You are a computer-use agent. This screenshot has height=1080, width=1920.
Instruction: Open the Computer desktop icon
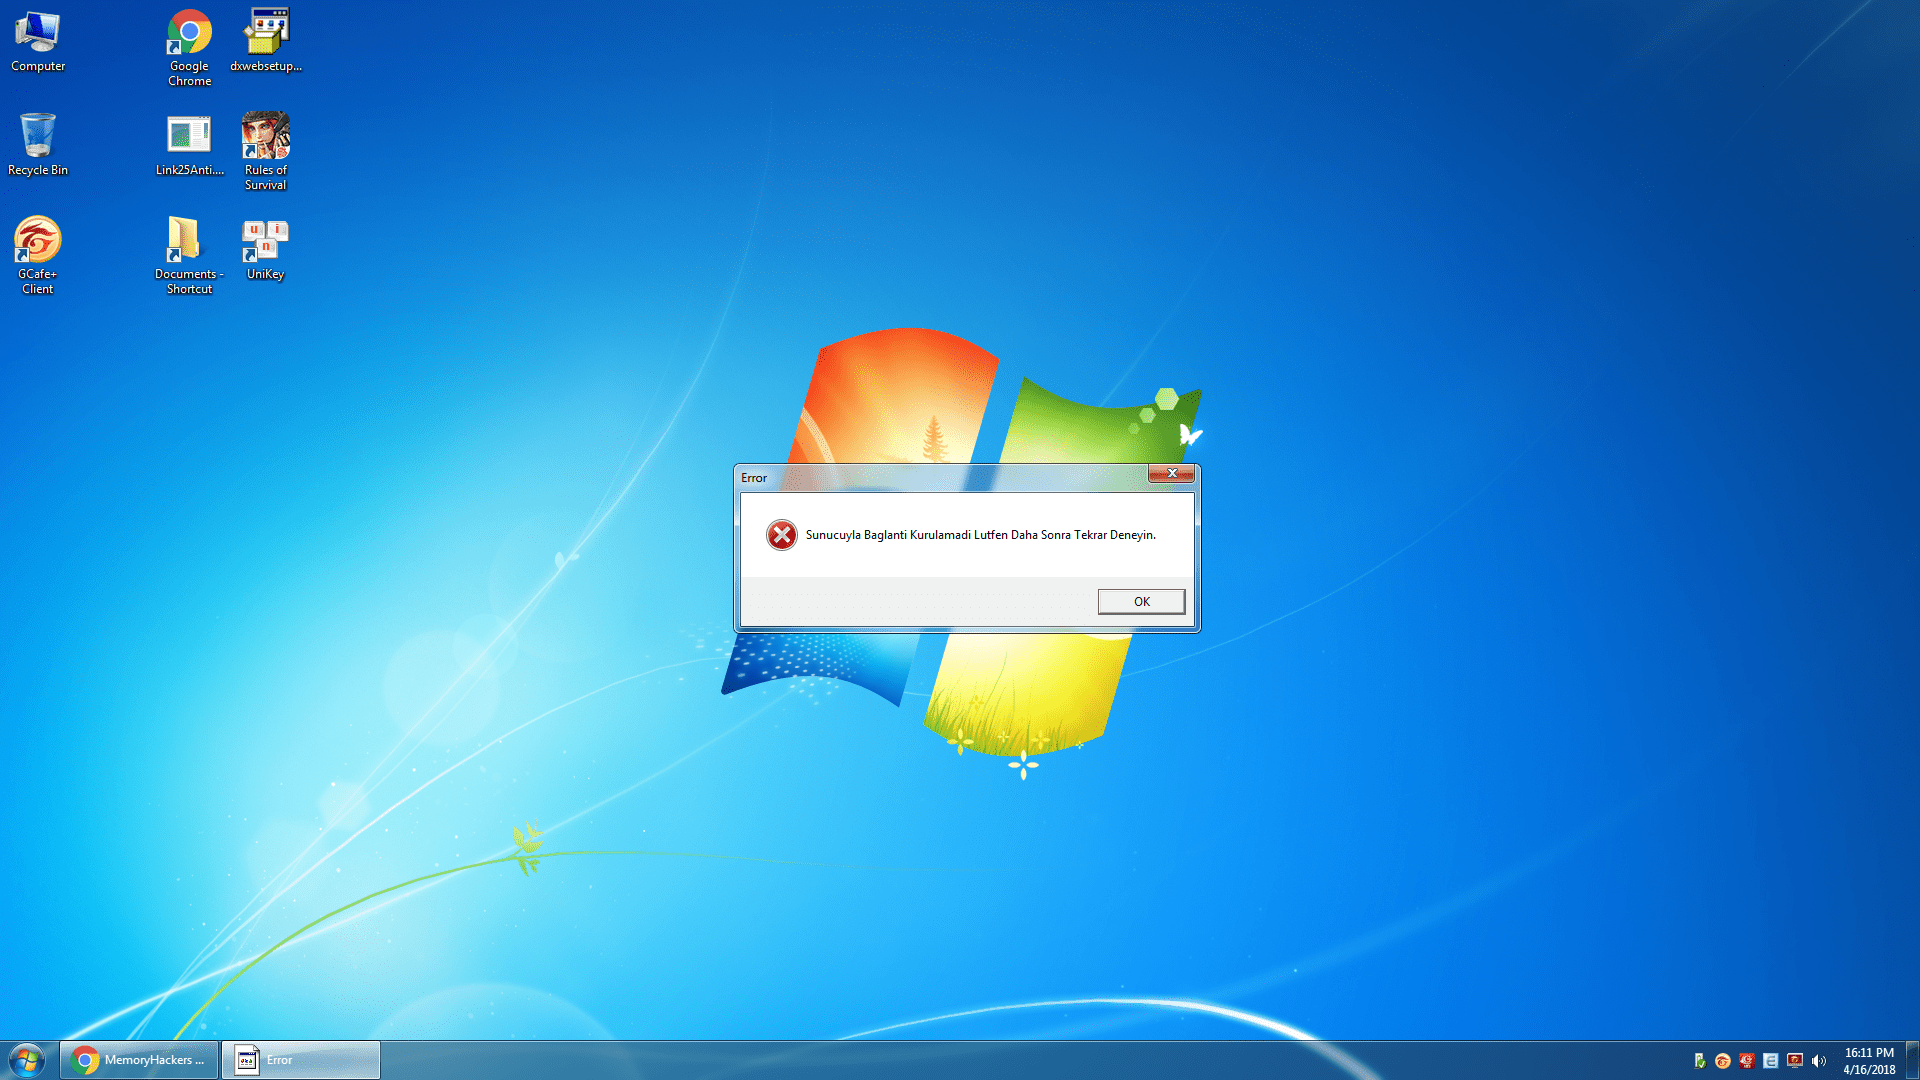[x=38, y=42]
